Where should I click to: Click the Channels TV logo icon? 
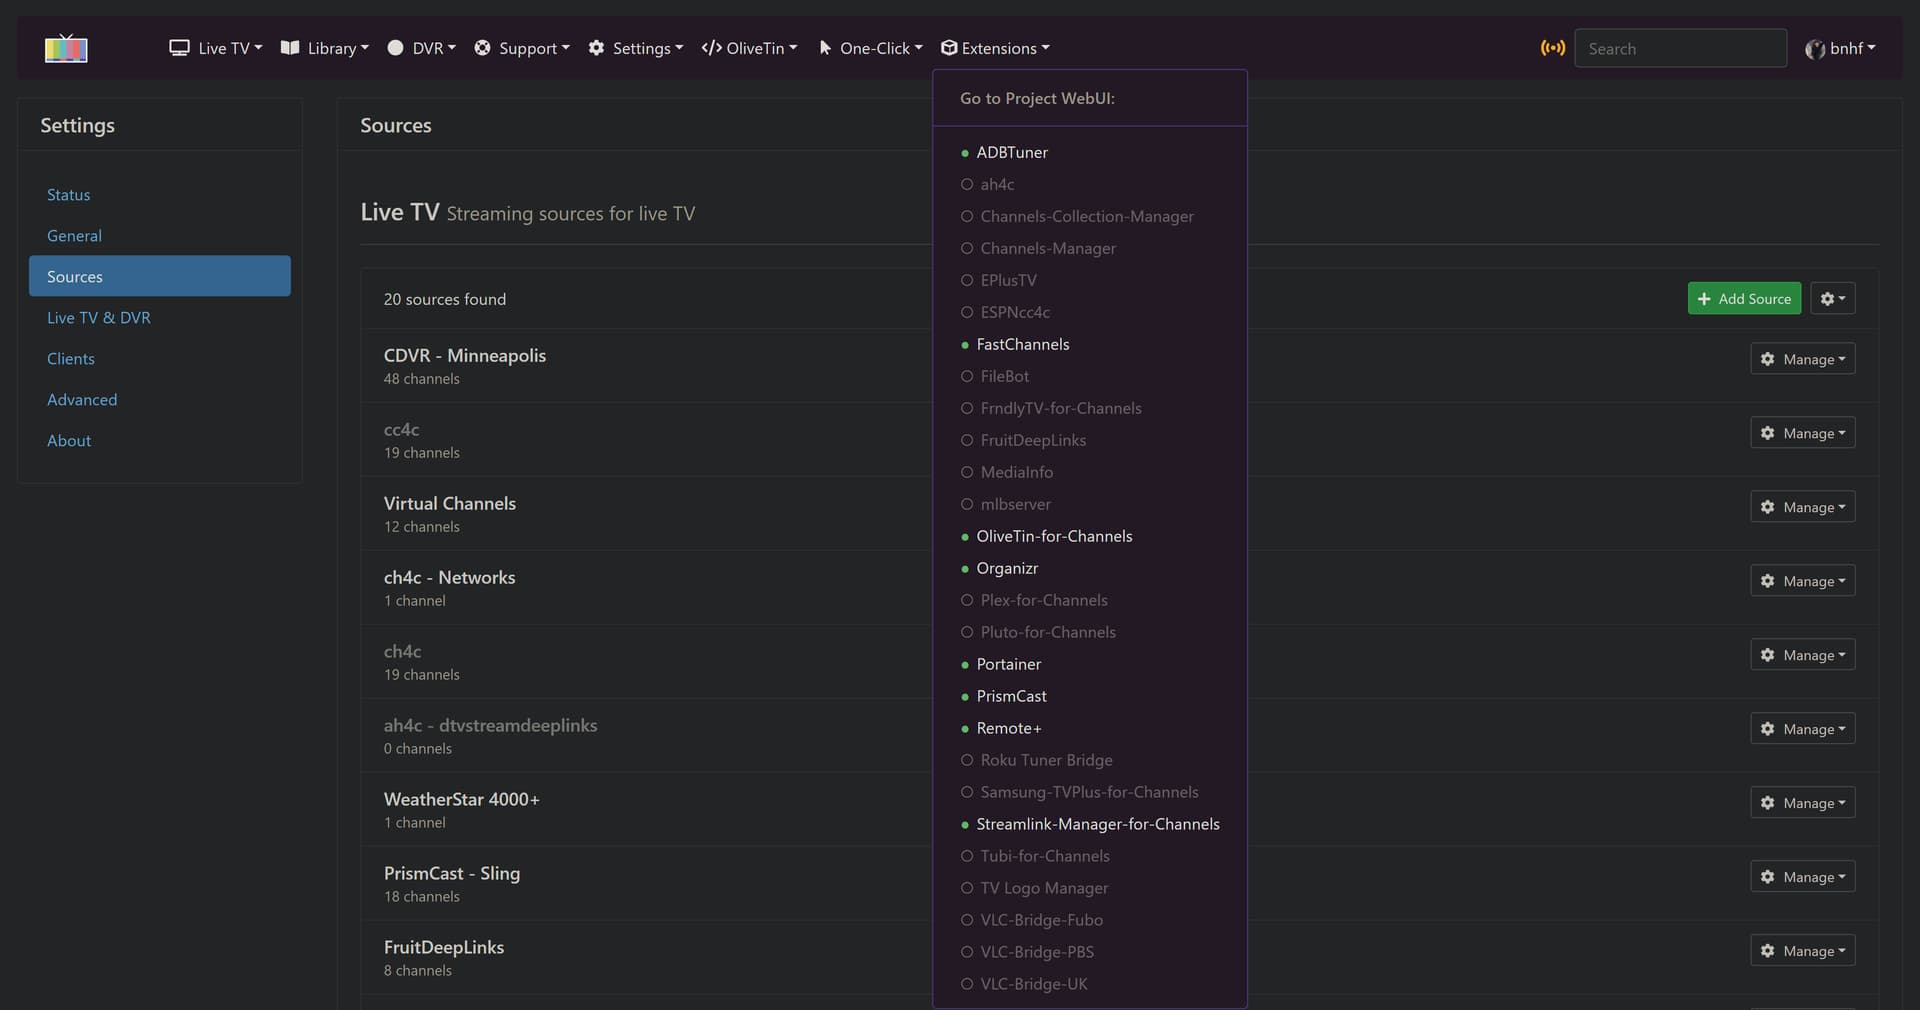(x=66, y=48)
